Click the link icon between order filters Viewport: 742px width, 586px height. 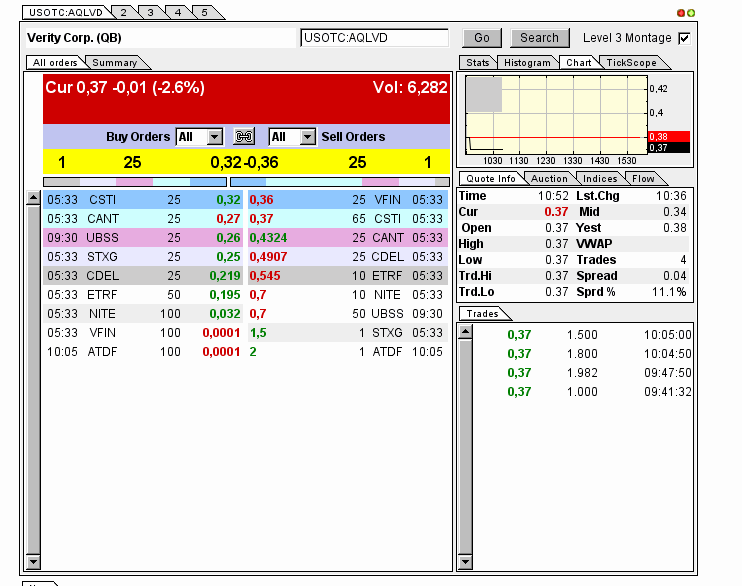click(244, 137)
